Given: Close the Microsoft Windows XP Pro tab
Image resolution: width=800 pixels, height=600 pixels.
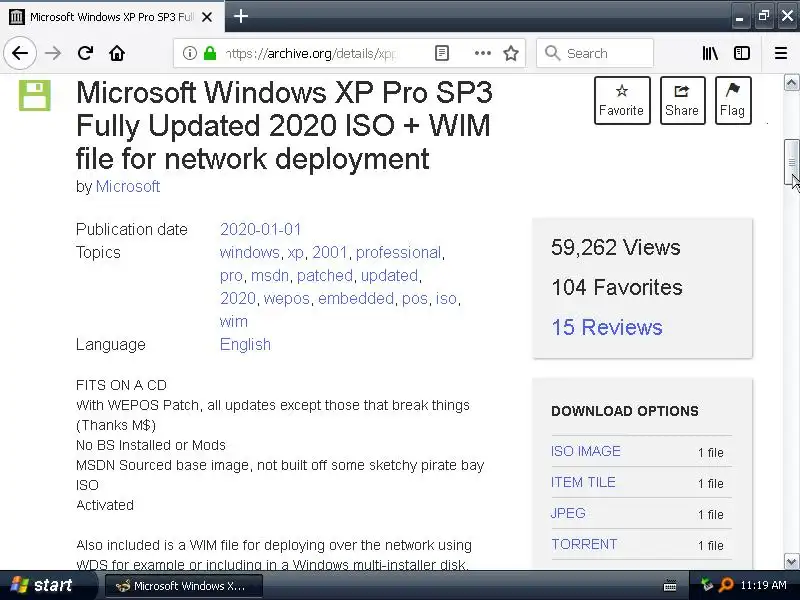Looking at the screenshot, I should pos(207,17).
